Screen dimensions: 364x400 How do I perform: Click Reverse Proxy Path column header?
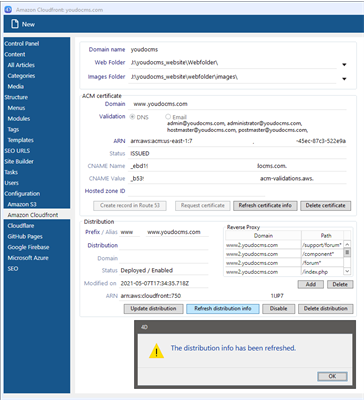pyautogui.click(x=326, y=236)
